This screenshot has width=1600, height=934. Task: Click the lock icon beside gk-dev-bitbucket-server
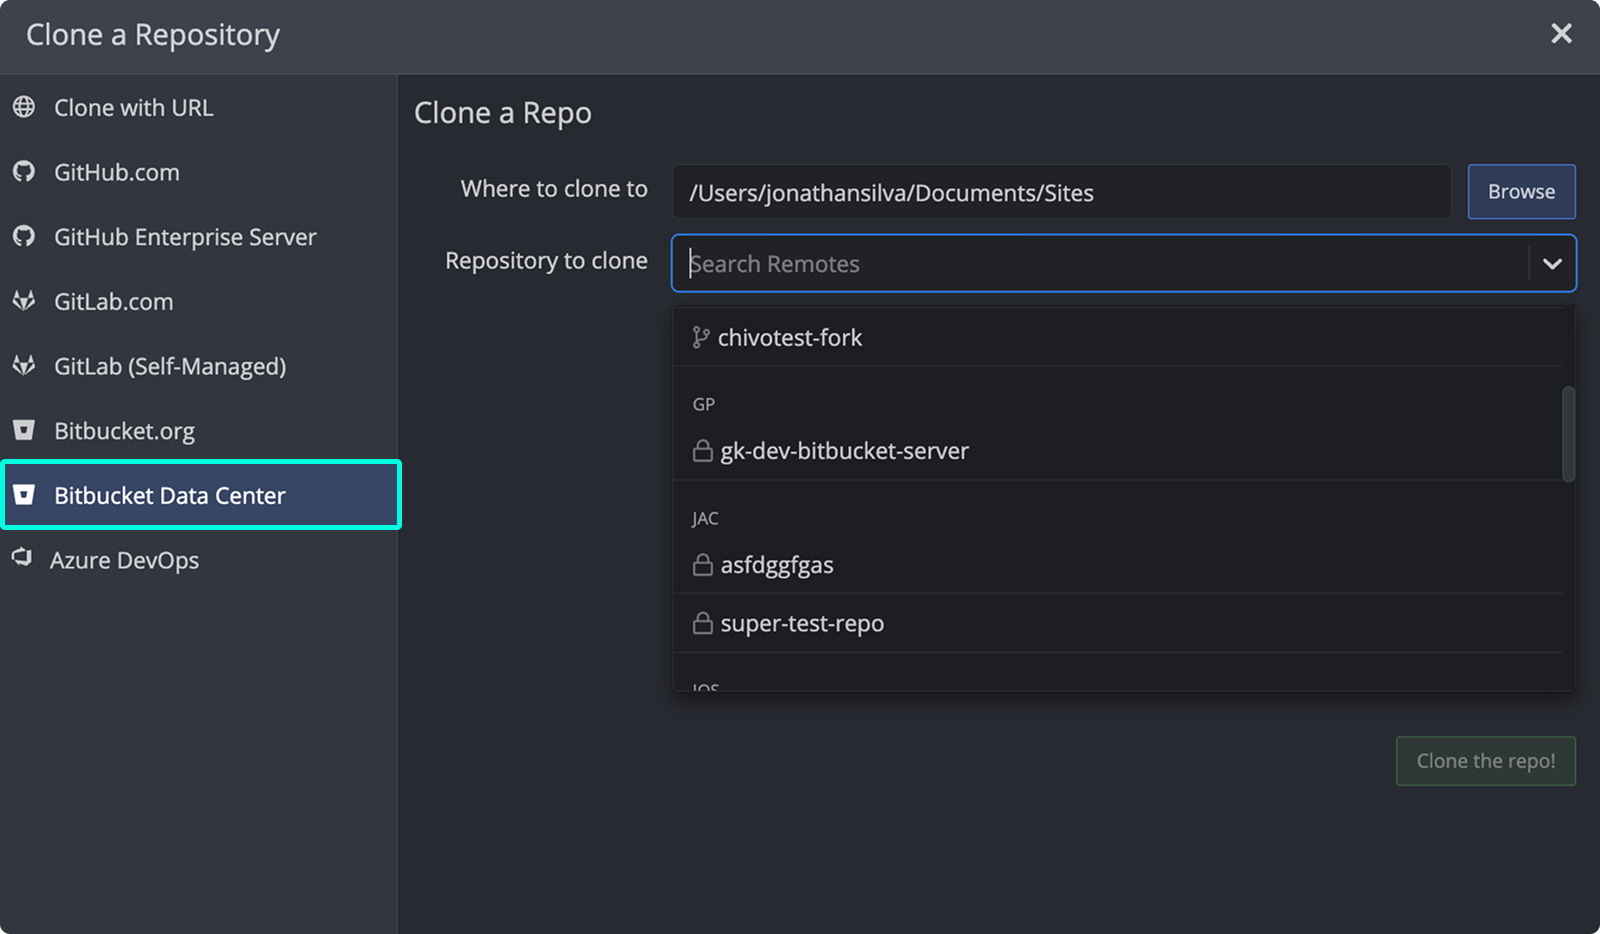(x=702, y=451)
